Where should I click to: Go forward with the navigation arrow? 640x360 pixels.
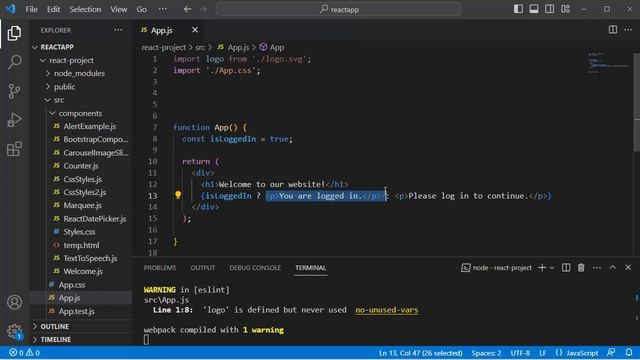click(x=204, y=9)
